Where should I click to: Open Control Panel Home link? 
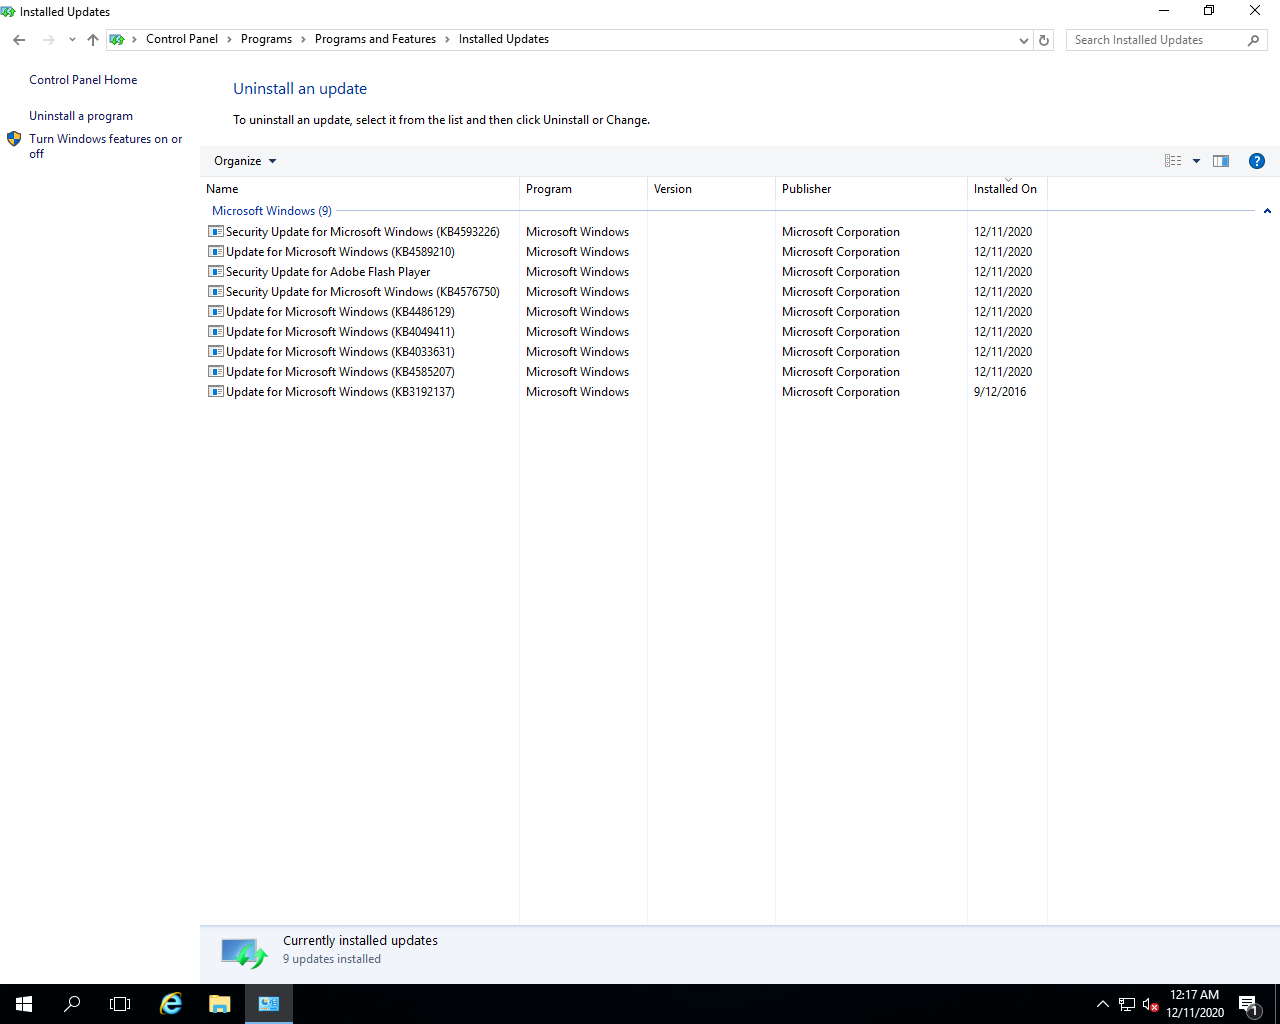point(83,80)
